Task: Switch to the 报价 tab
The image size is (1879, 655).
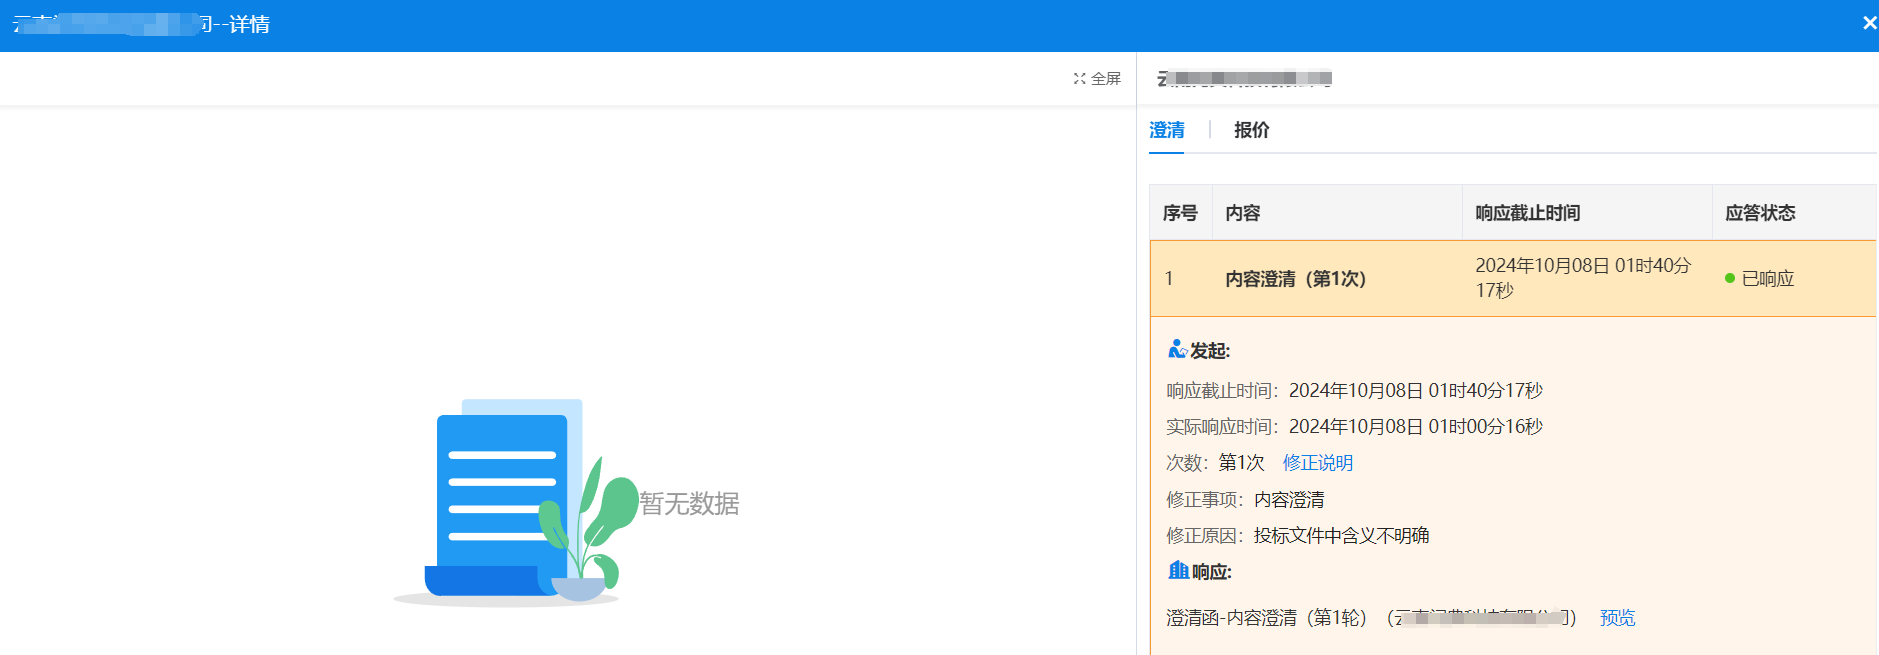Action: (1251, 130)
